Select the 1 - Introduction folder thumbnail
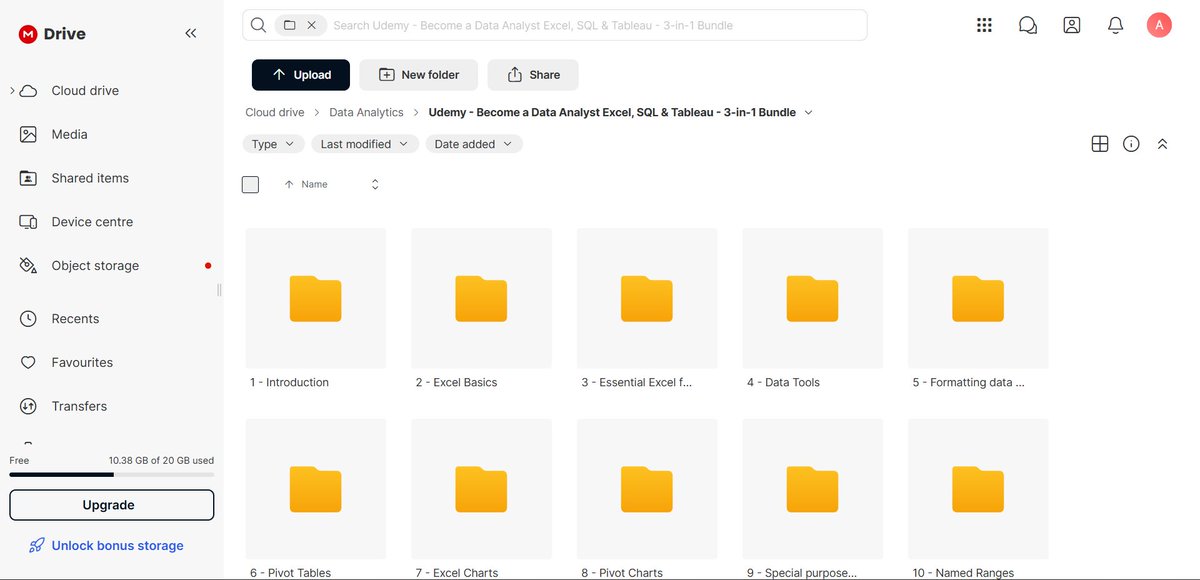The height and width of the screenshot is (580, 1200). 316,298
